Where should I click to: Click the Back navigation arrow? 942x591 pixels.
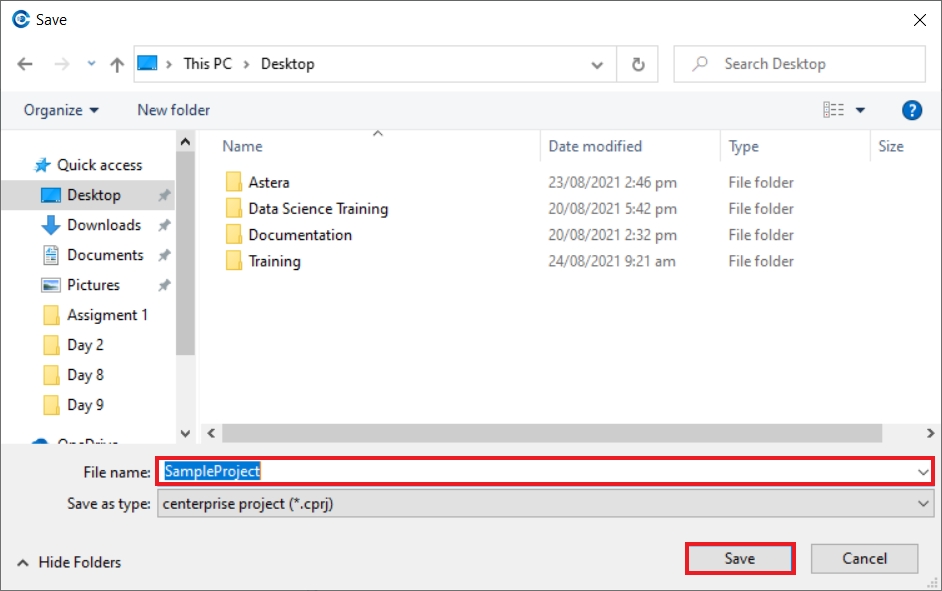click(x=25, y=64)
